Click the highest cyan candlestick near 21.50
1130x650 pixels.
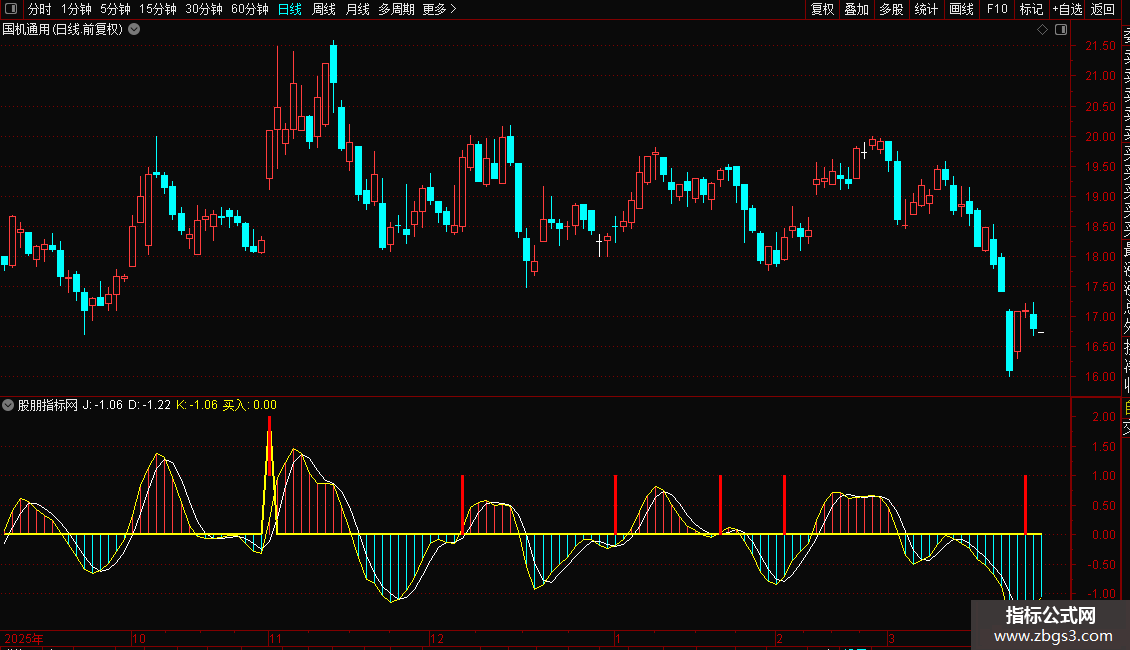334,63
